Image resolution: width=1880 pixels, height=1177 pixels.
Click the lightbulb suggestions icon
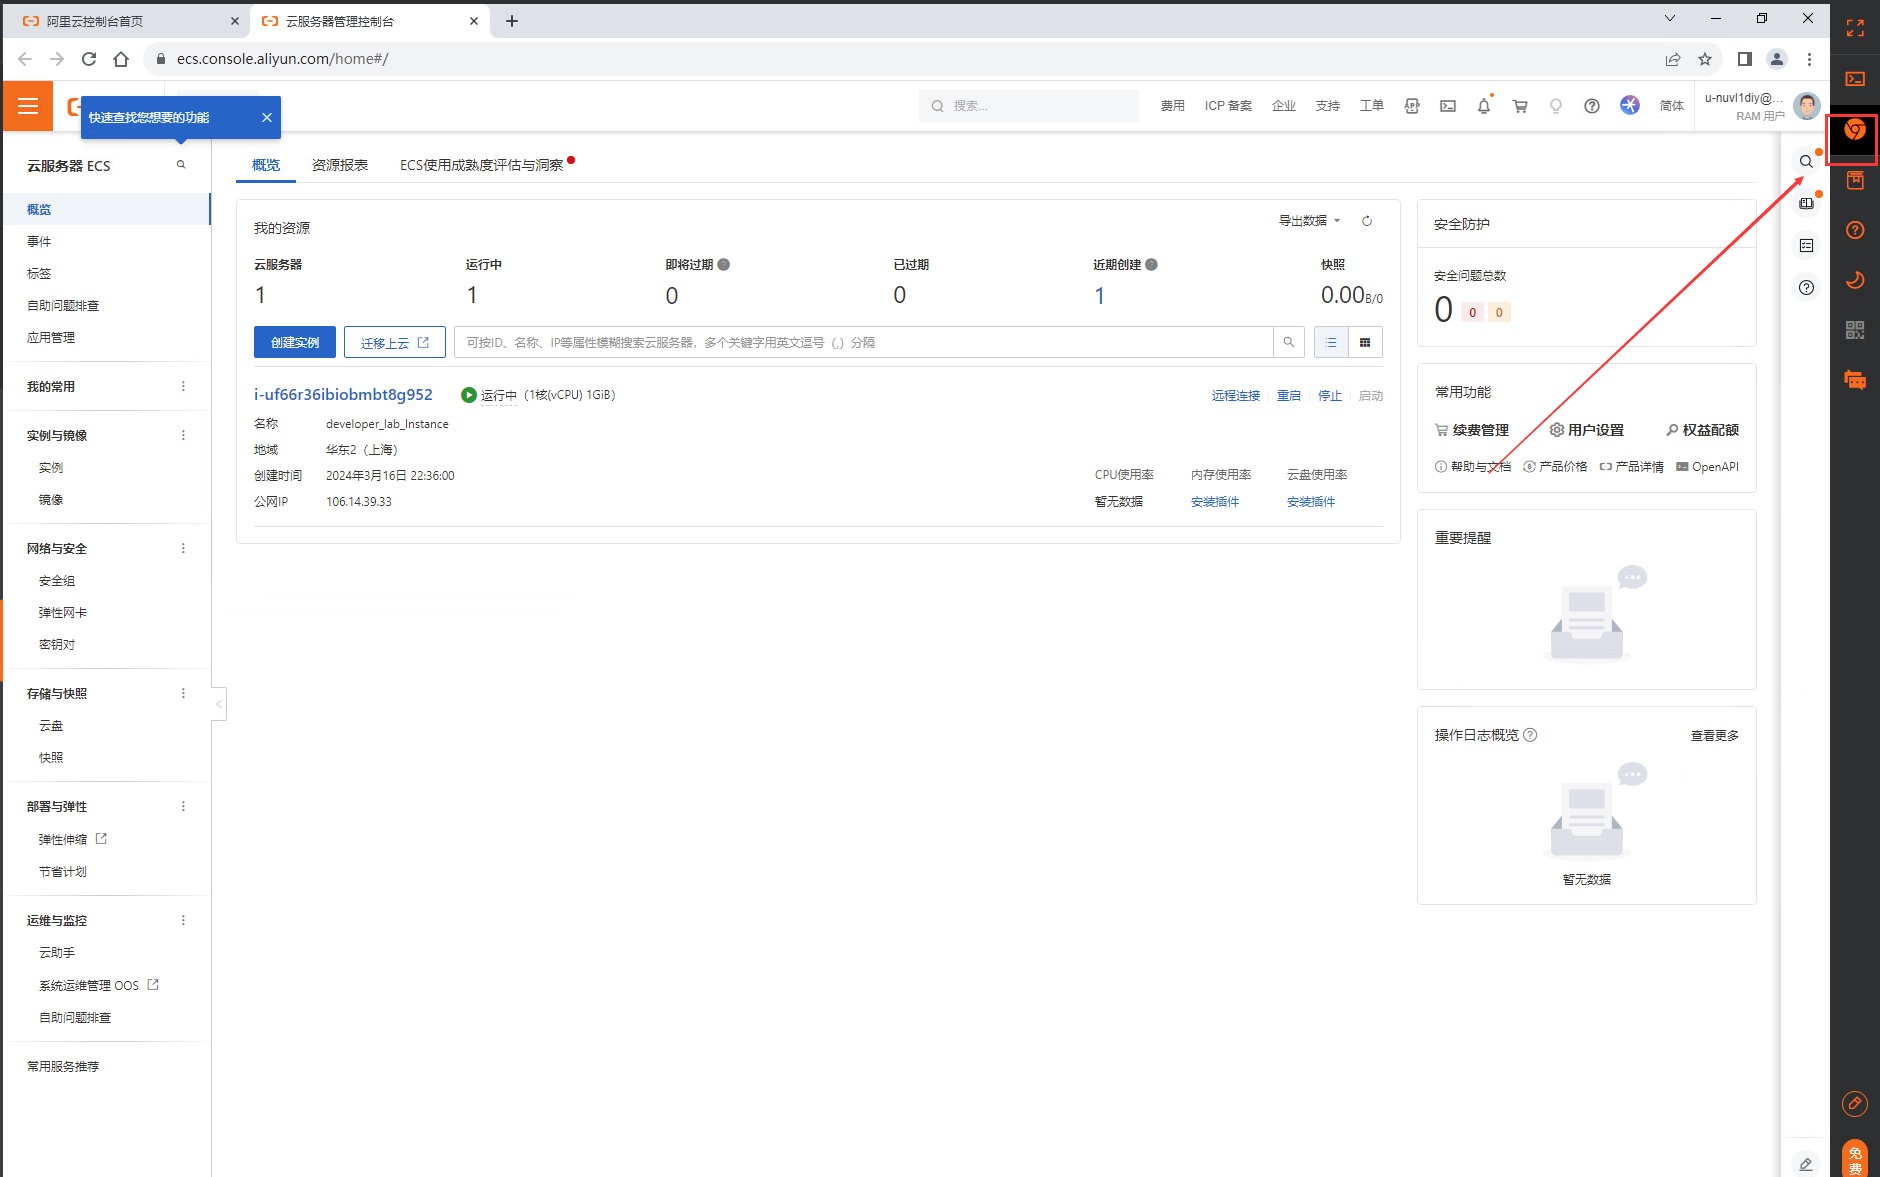click(x=1556, y=106)
